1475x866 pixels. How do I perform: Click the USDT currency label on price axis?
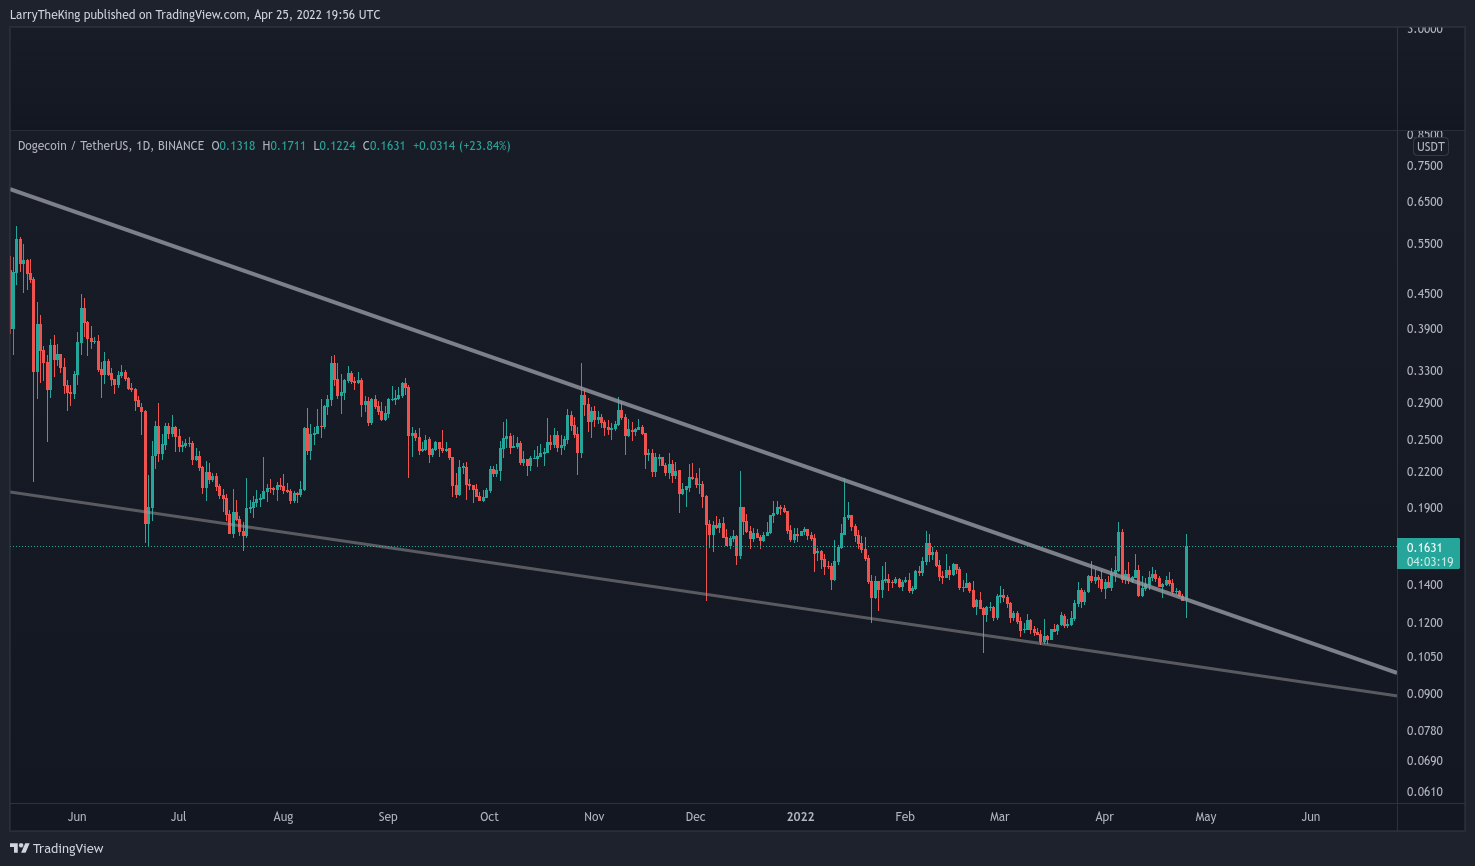pos(1431,147)
